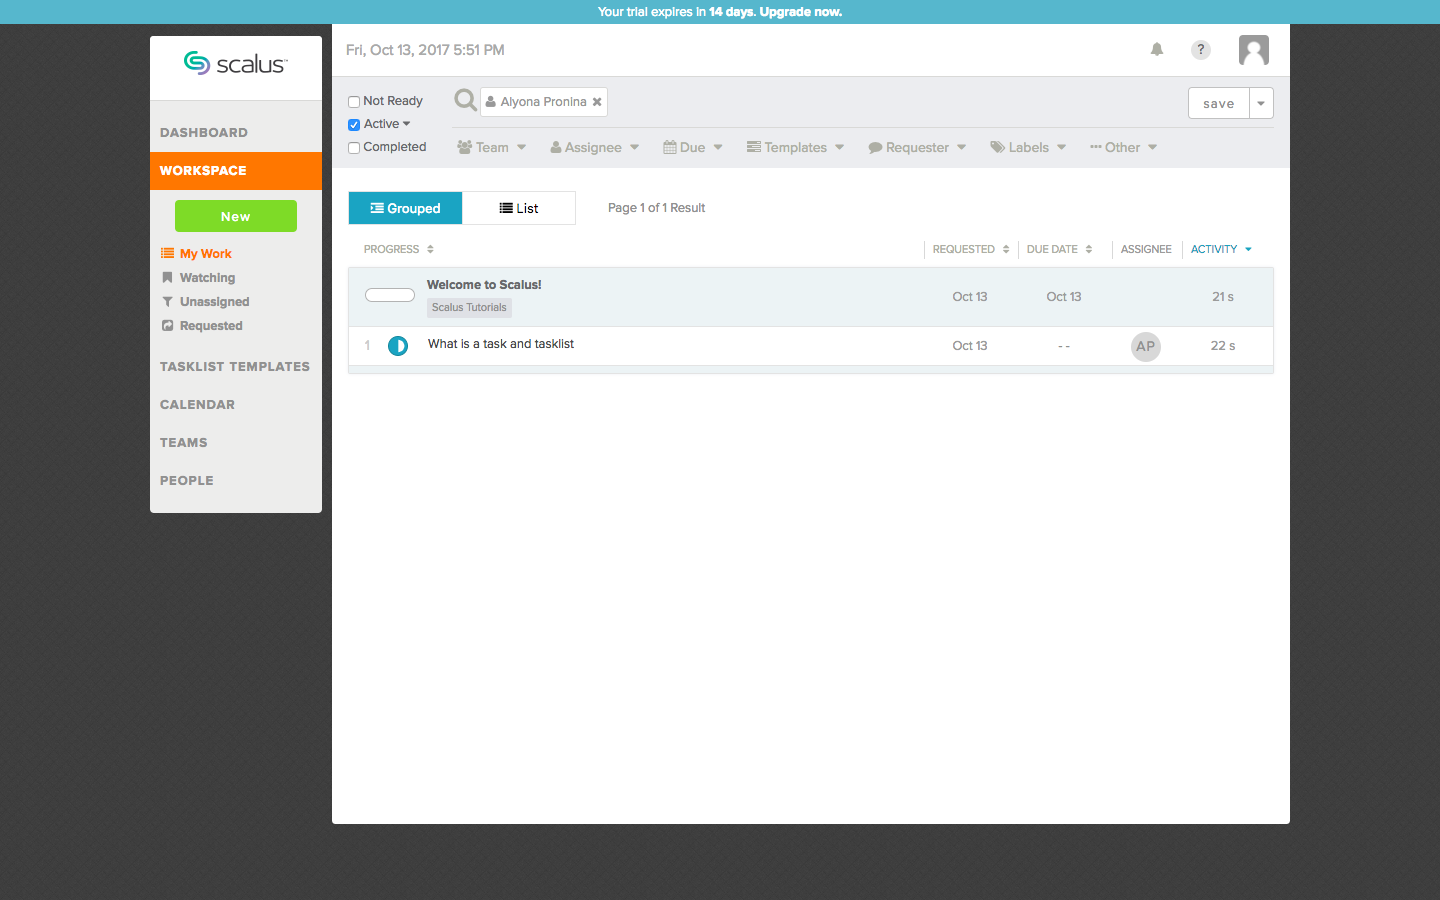The height and width of the screenshot is (900, 1440).
Task: Switch to List view
Action: pyautogui.click(x=519, y=208)
